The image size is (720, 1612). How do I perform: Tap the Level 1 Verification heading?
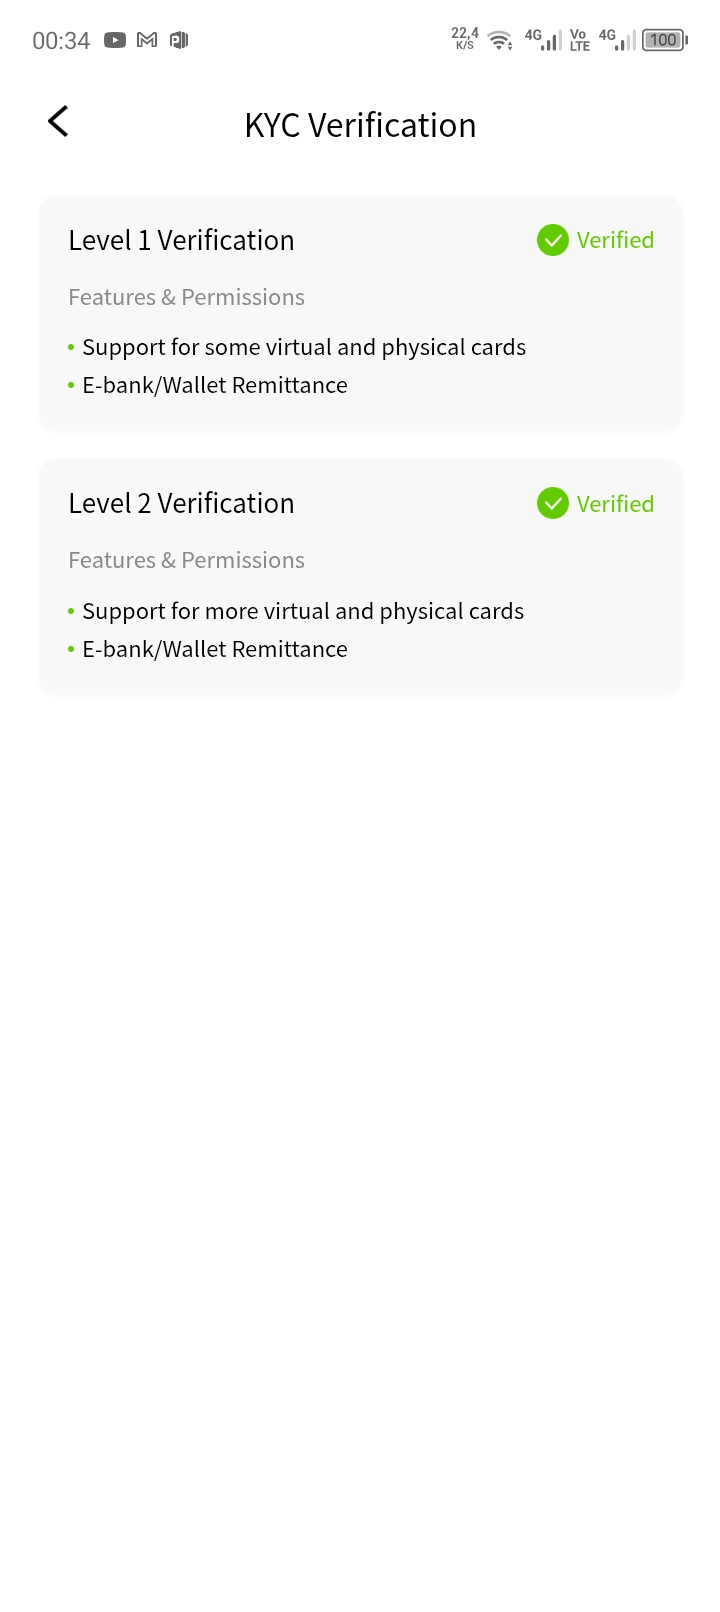[x=181, y=240]
